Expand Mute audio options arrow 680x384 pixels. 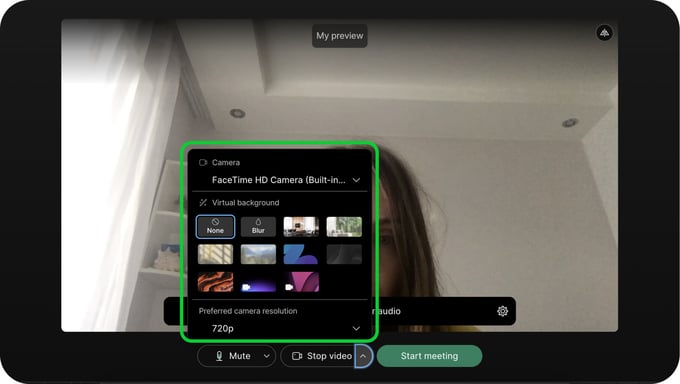[267, 356]
